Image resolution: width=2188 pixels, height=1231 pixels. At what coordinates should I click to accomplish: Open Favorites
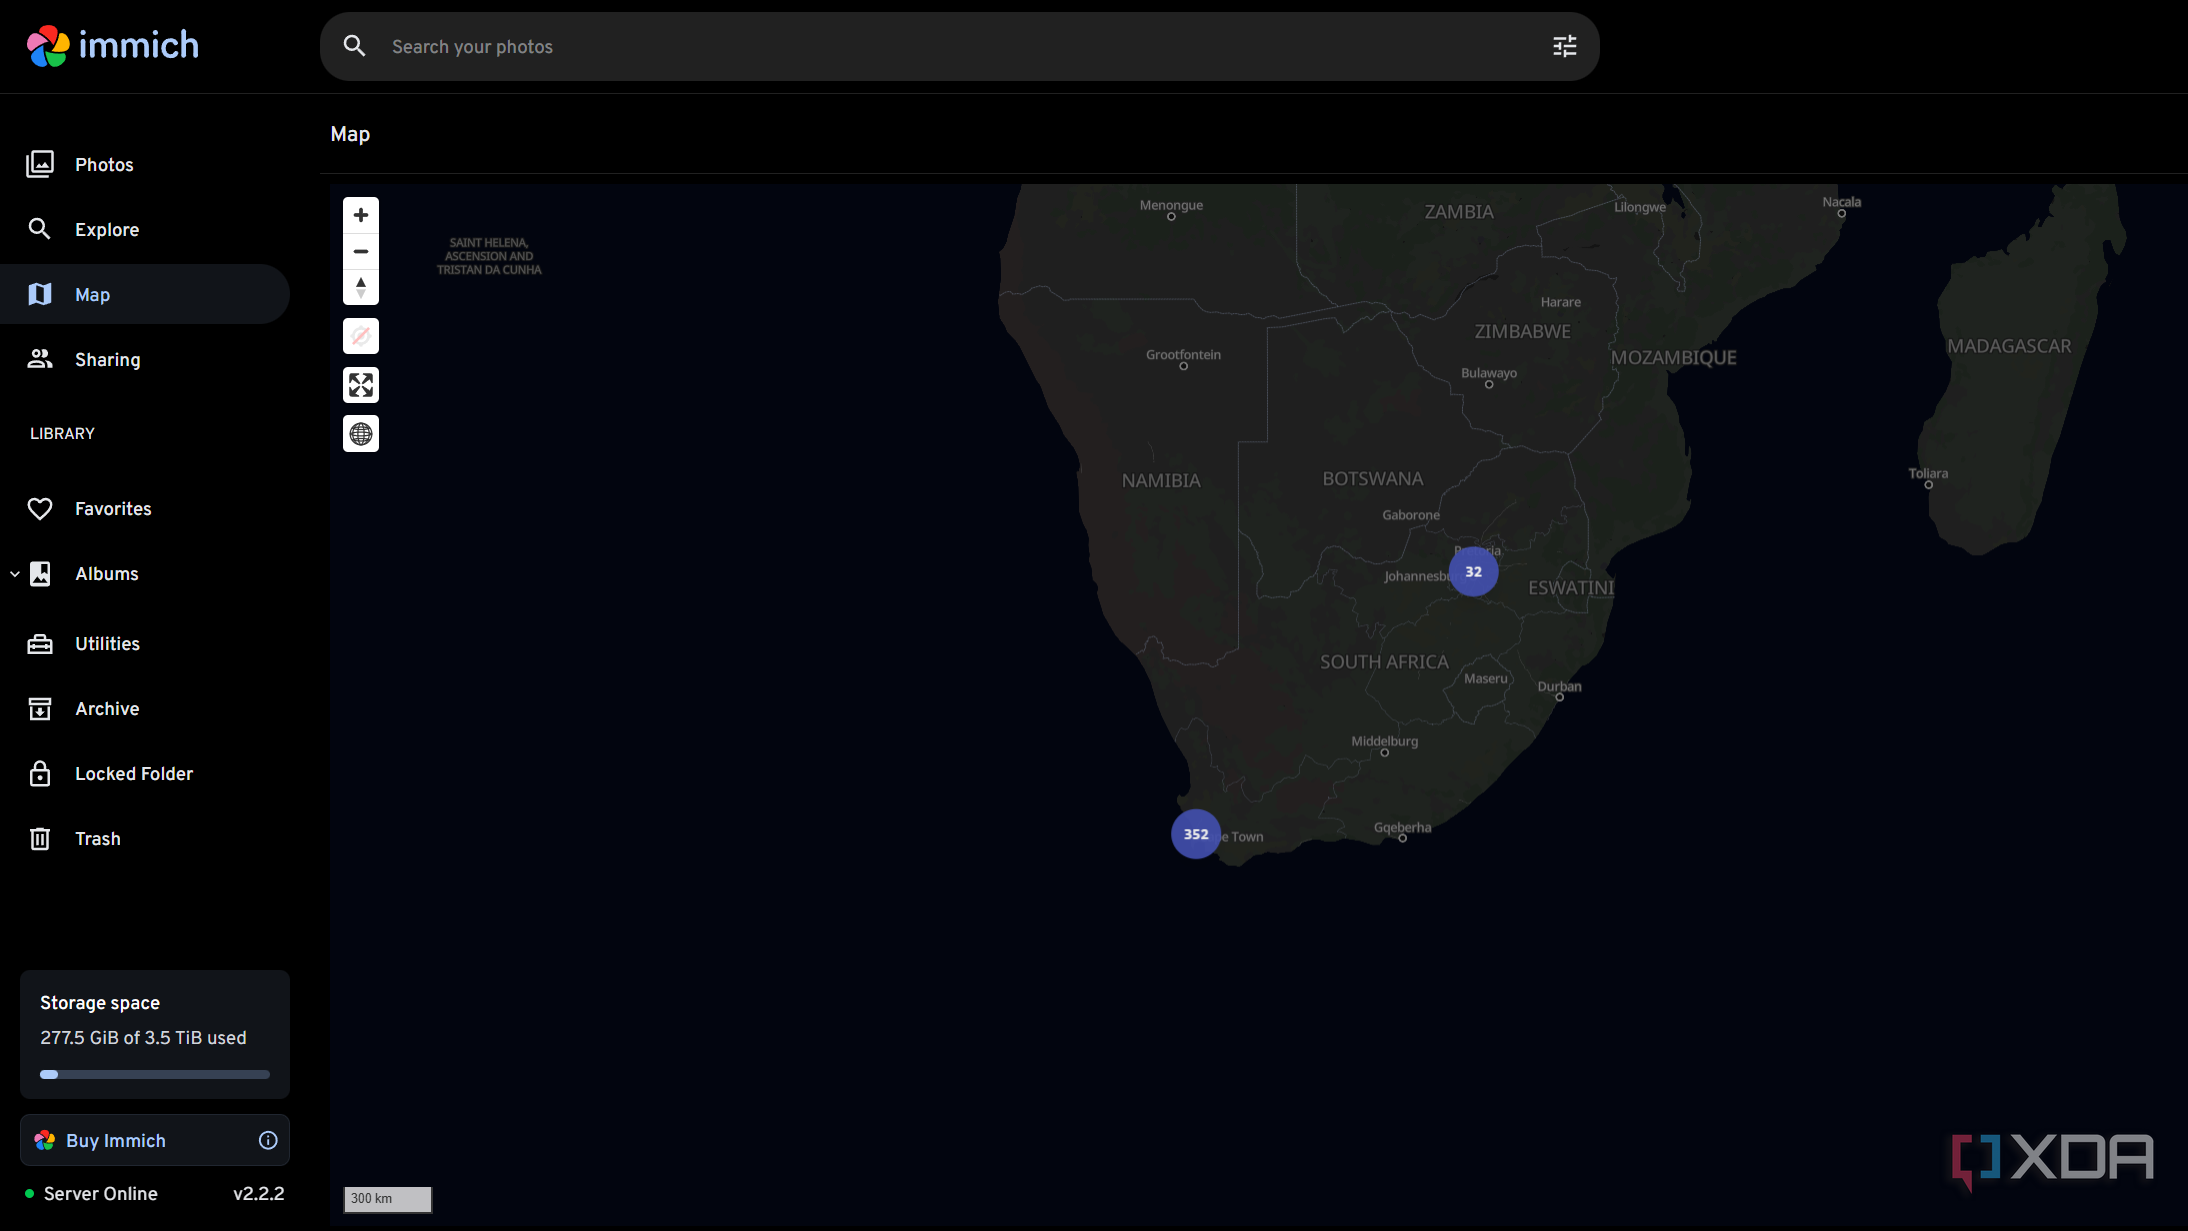pos(145,508)
